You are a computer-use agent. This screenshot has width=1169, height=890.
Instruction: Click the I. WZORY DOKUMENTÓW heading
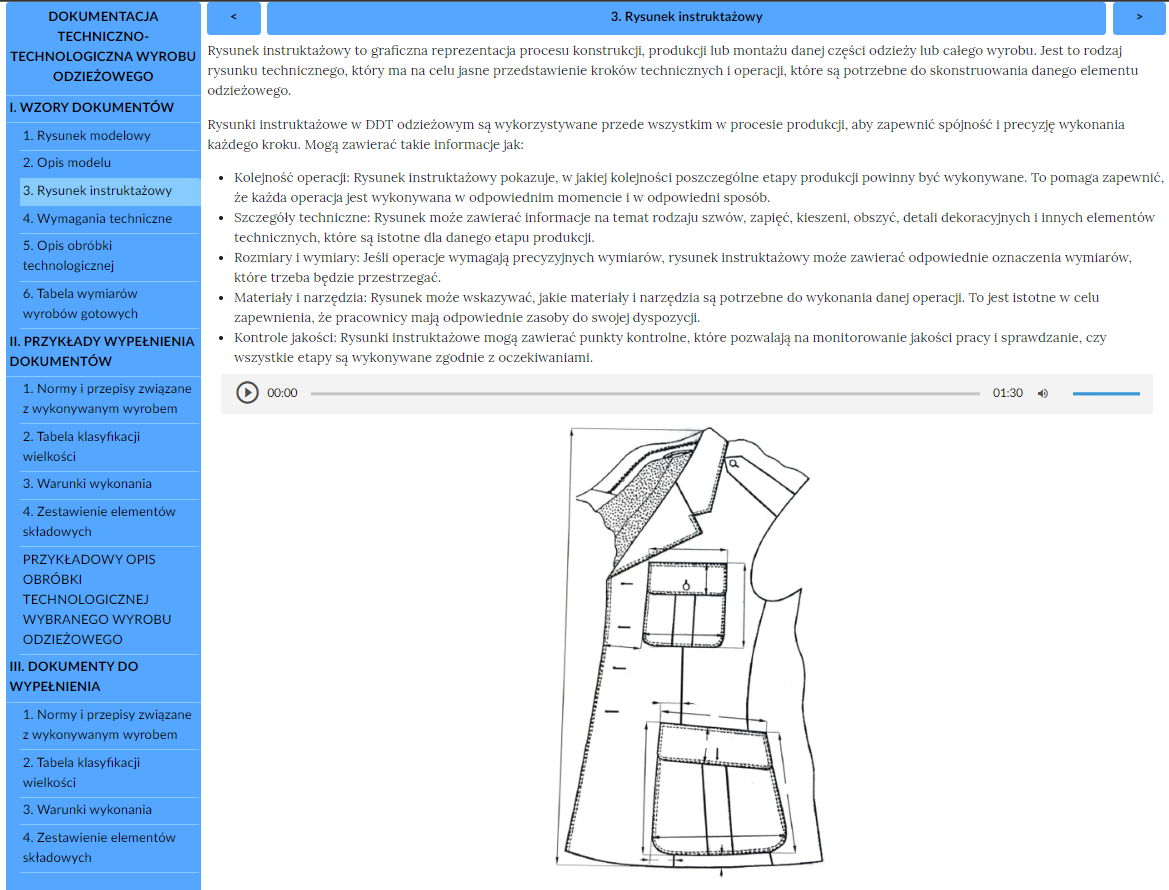pyautogui.click(x=91, y=107)
